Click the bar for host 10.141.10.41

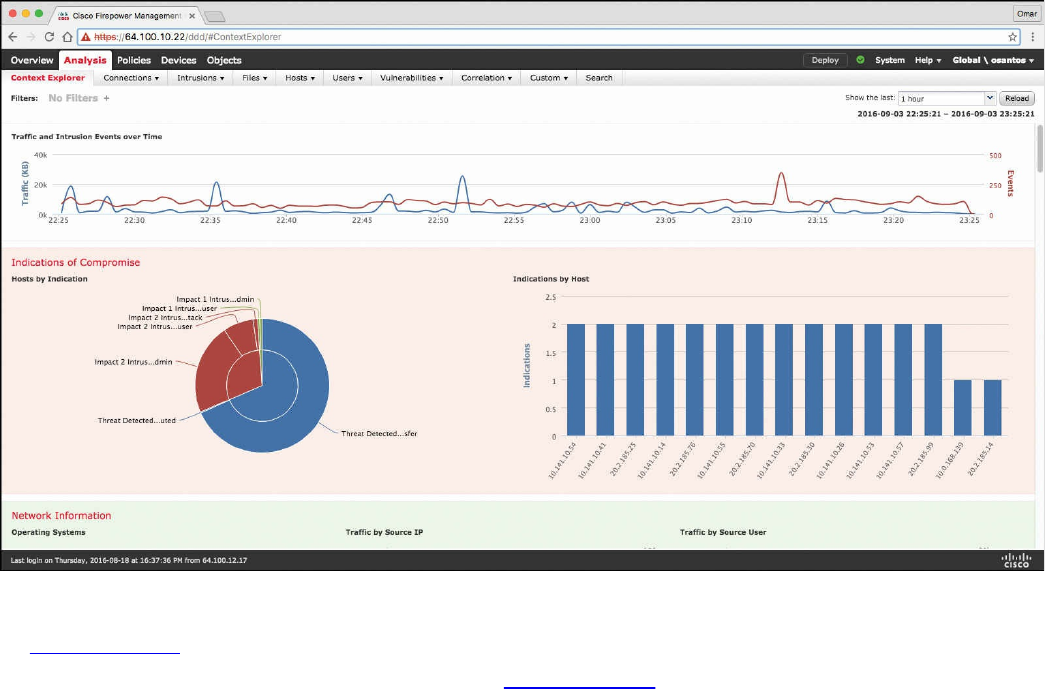(x=605, y=380)
